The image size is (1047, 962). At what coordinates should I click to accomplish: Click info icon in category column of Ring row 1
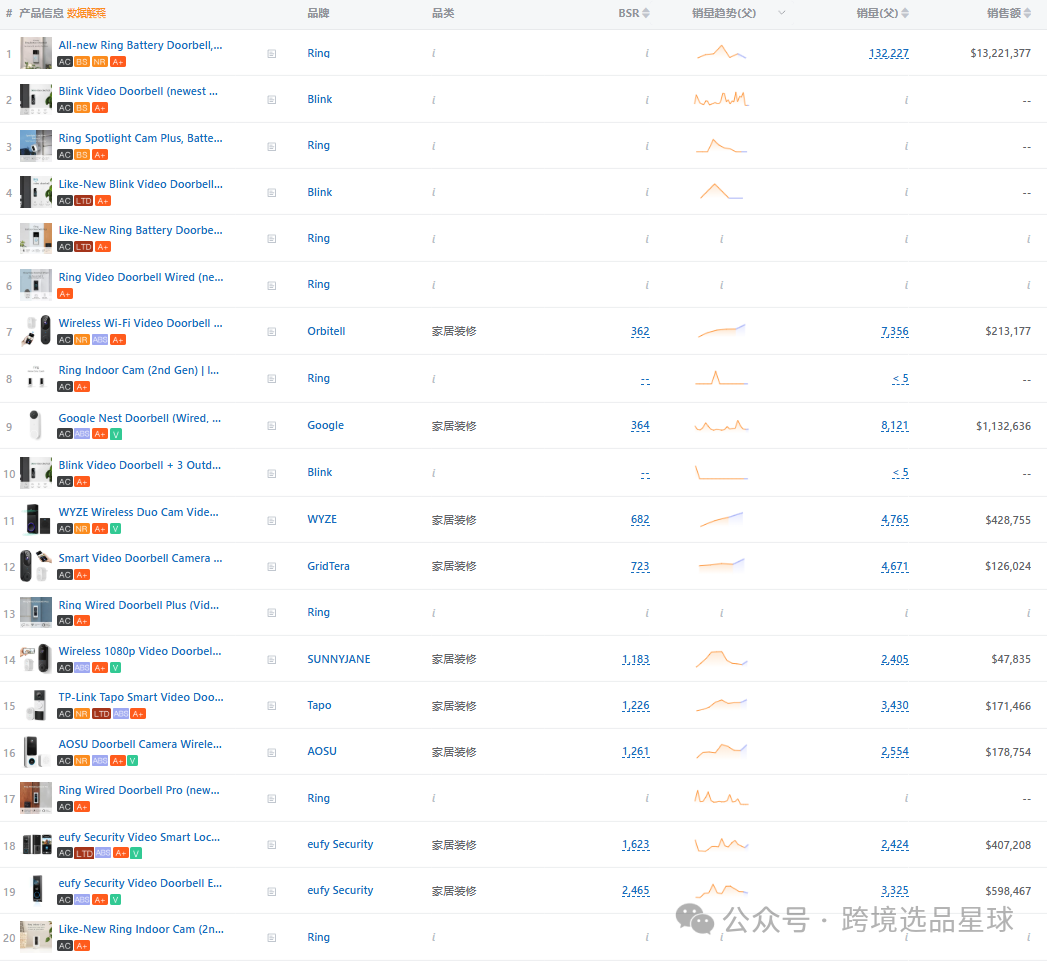point(434,53)
